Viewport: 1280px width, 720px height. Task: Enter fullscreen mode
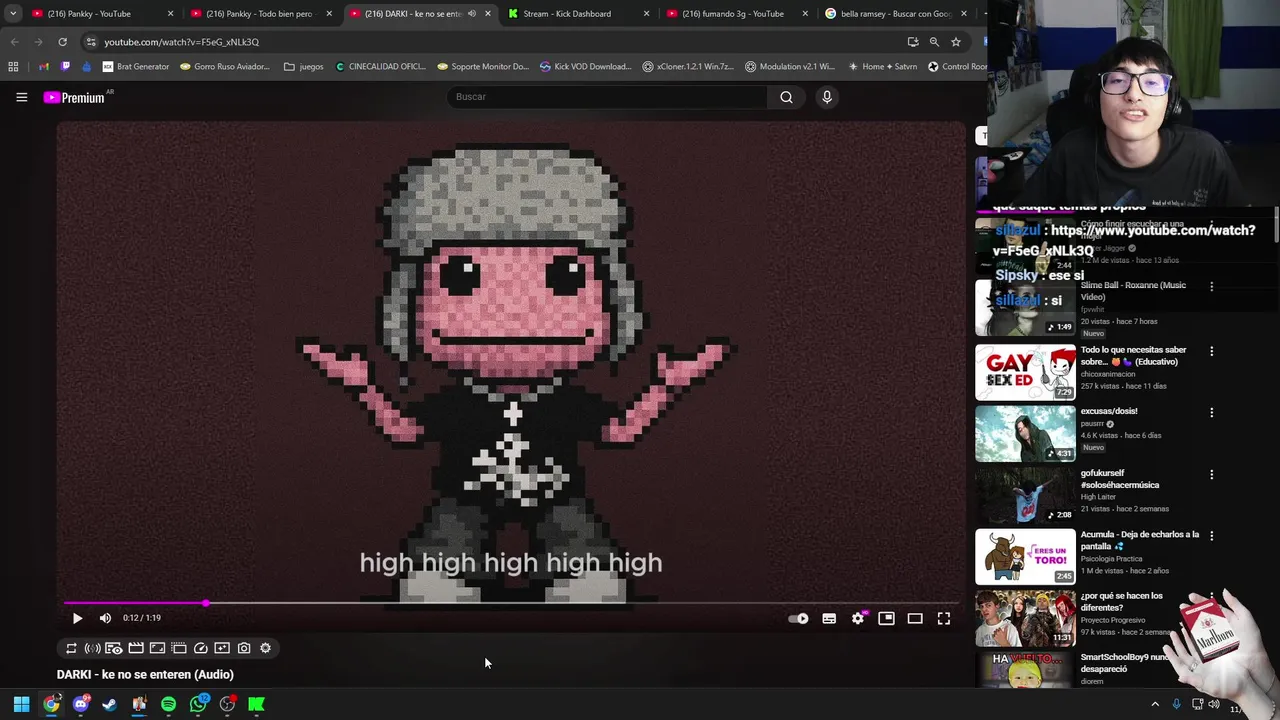click(944, 619)
